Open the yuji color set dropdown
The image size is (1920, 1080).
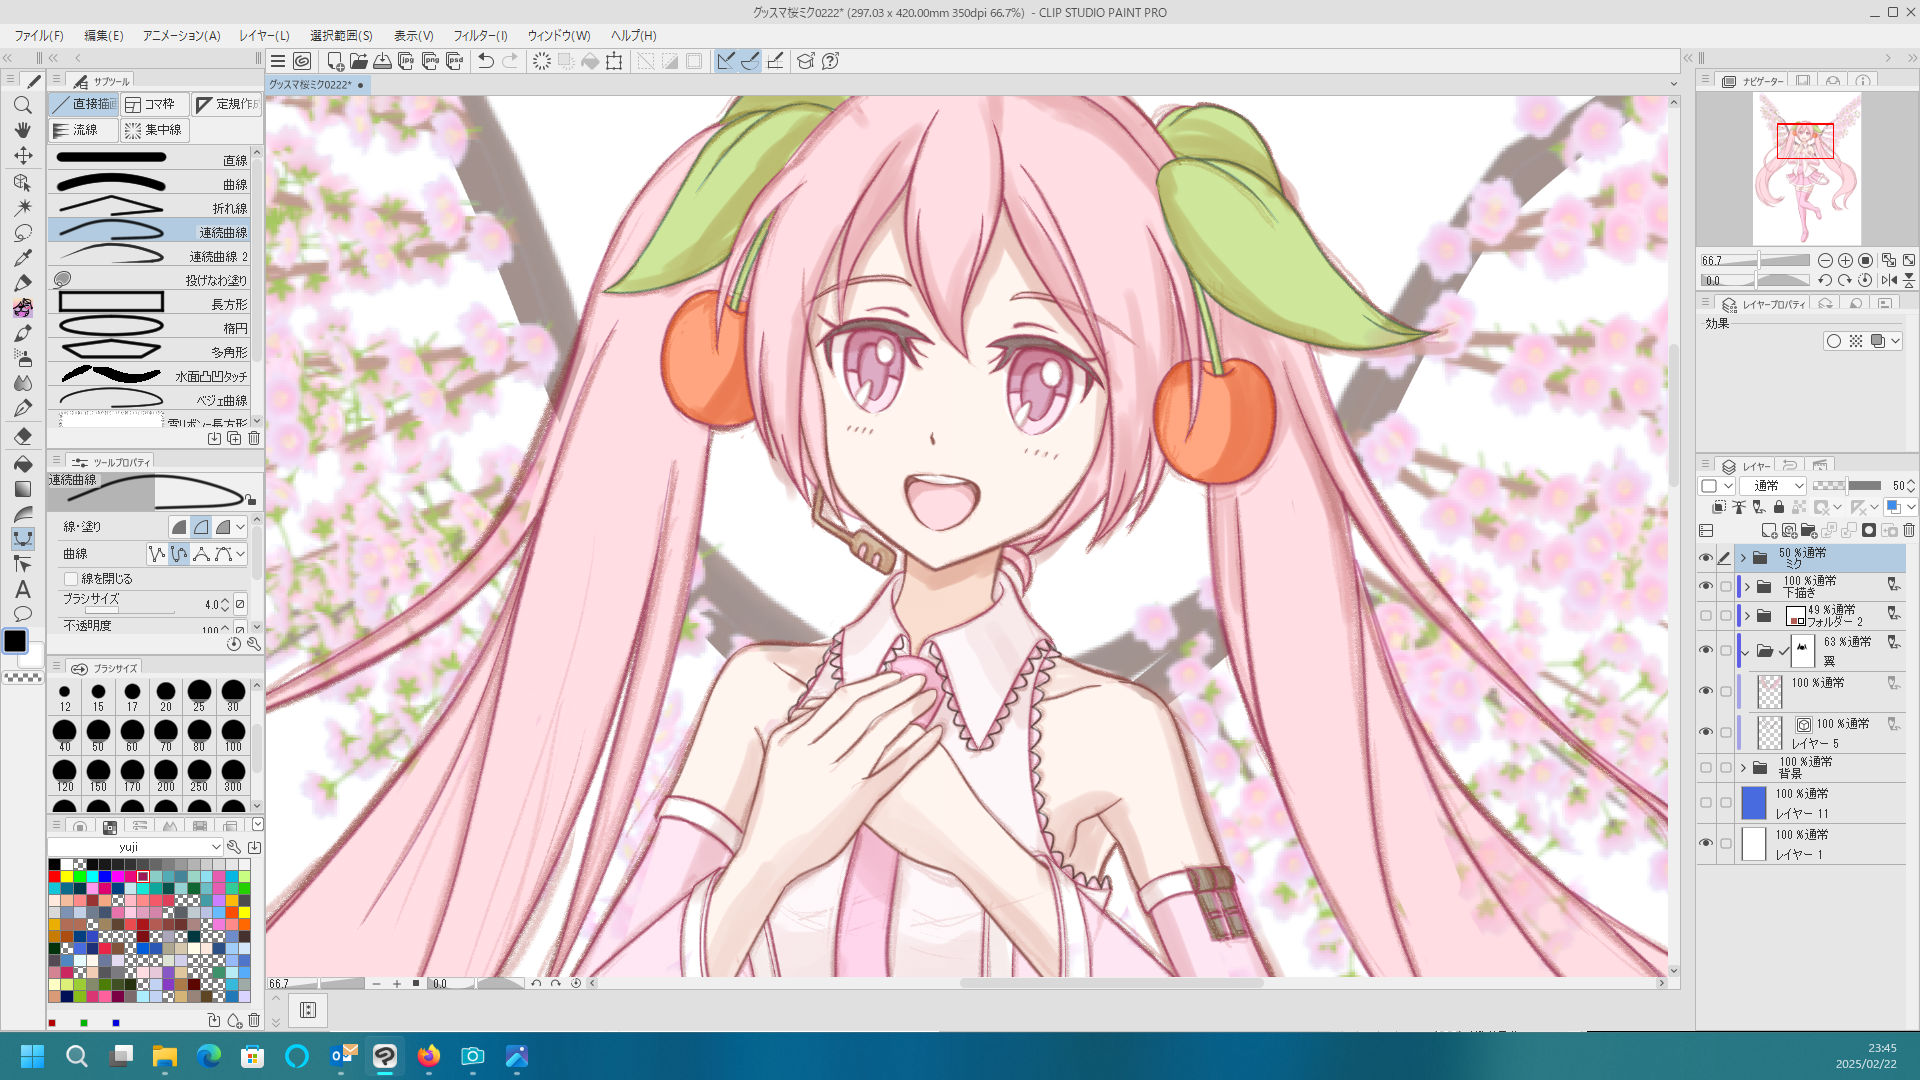(x=135, y=847)
